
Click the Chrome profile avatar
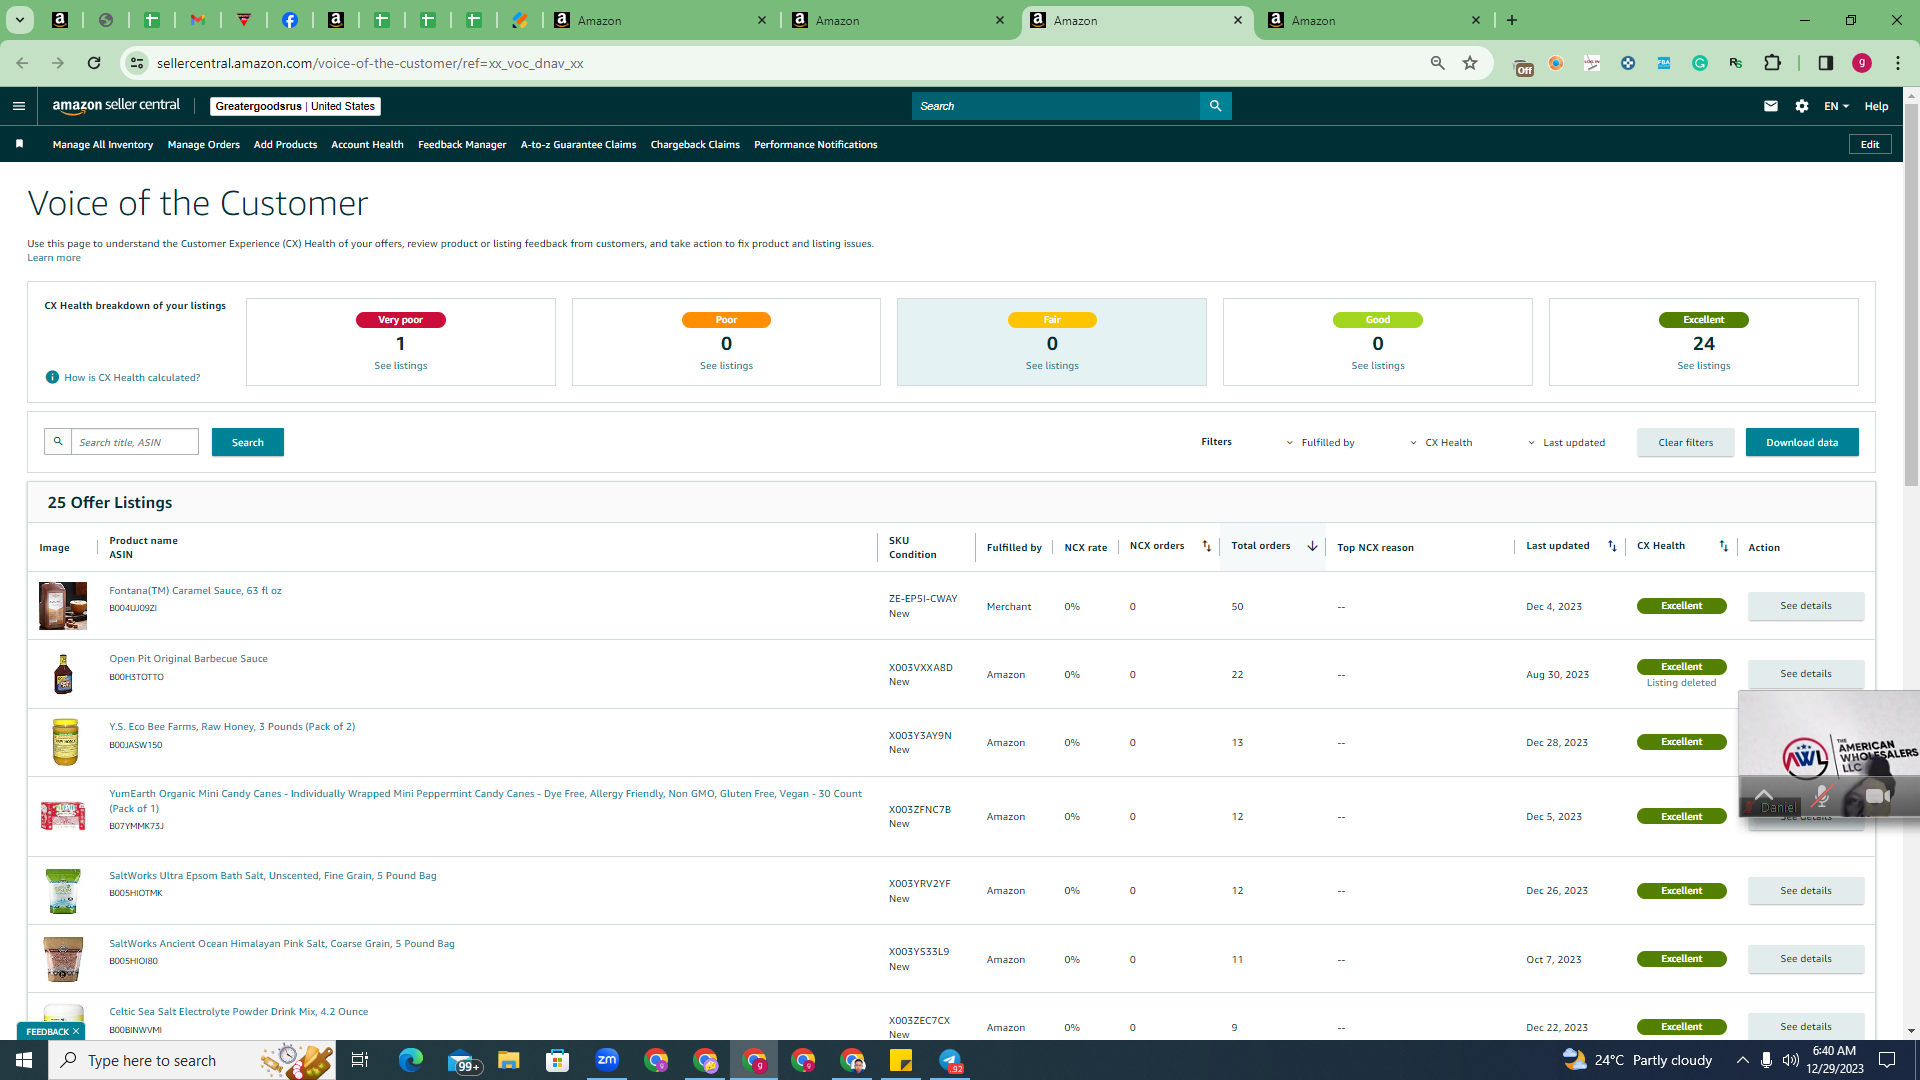pos(1861,63)
